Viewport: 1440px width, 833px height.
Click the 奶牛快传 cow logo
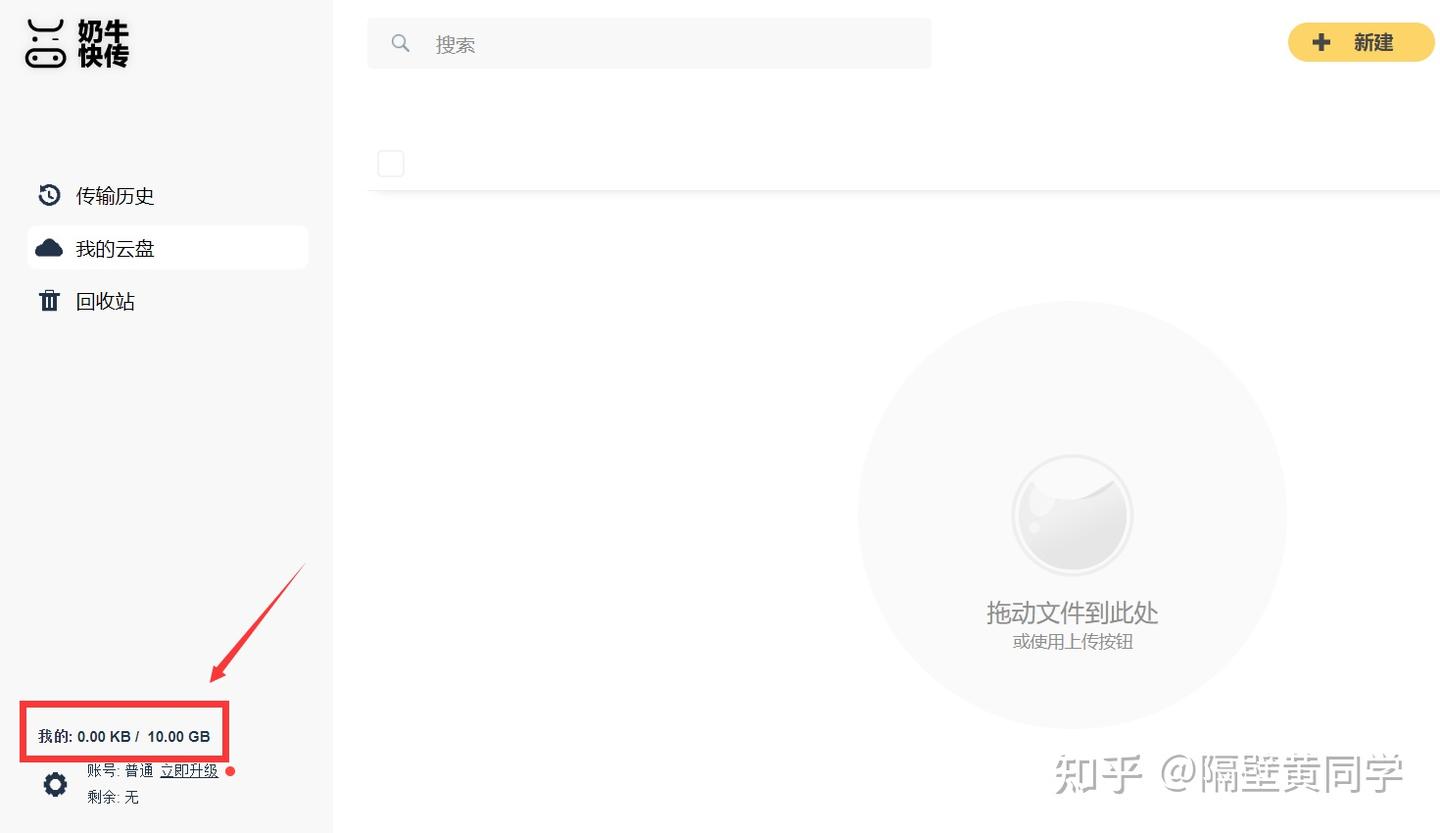point(77,43)
